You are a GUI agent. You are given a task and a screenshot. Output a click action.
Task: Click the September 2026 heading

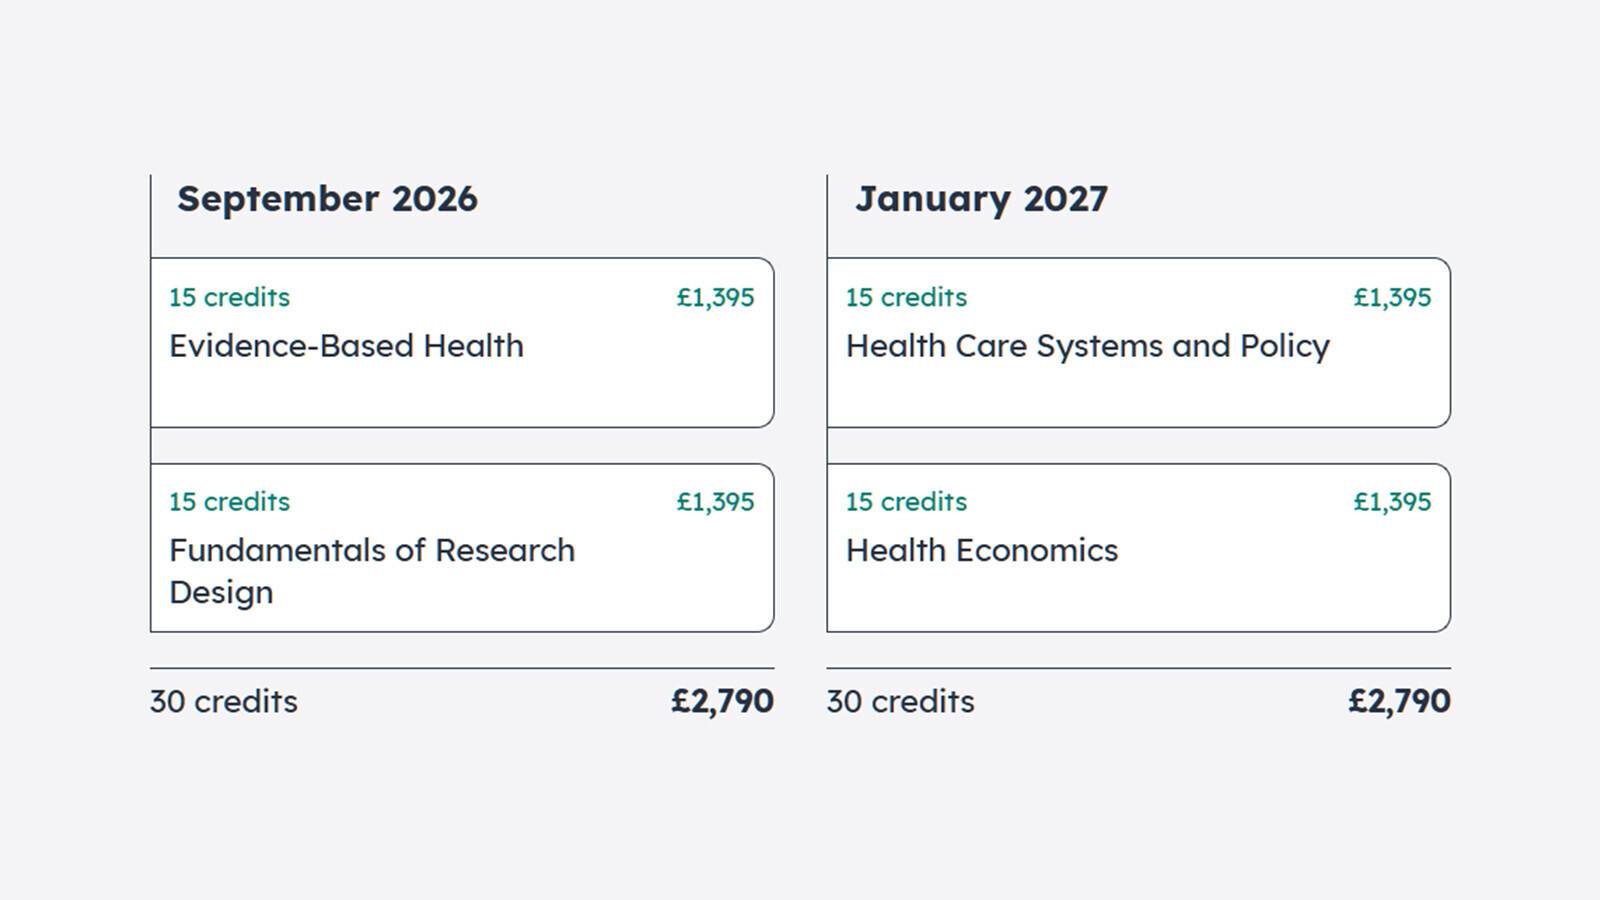click(x=327, y=199)
